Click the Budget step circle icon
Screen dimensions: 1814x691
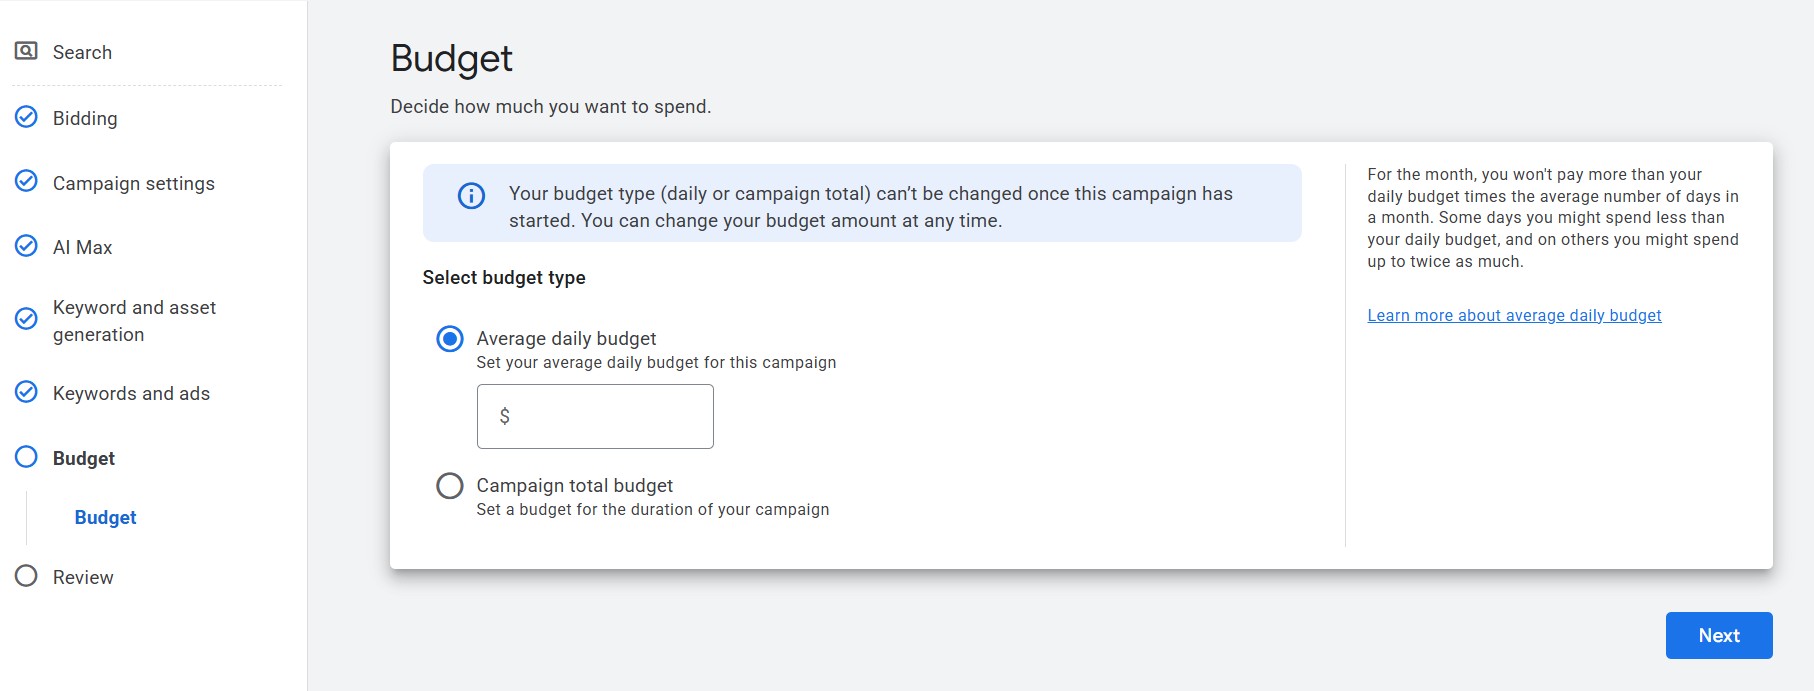[x=26, y=457]
